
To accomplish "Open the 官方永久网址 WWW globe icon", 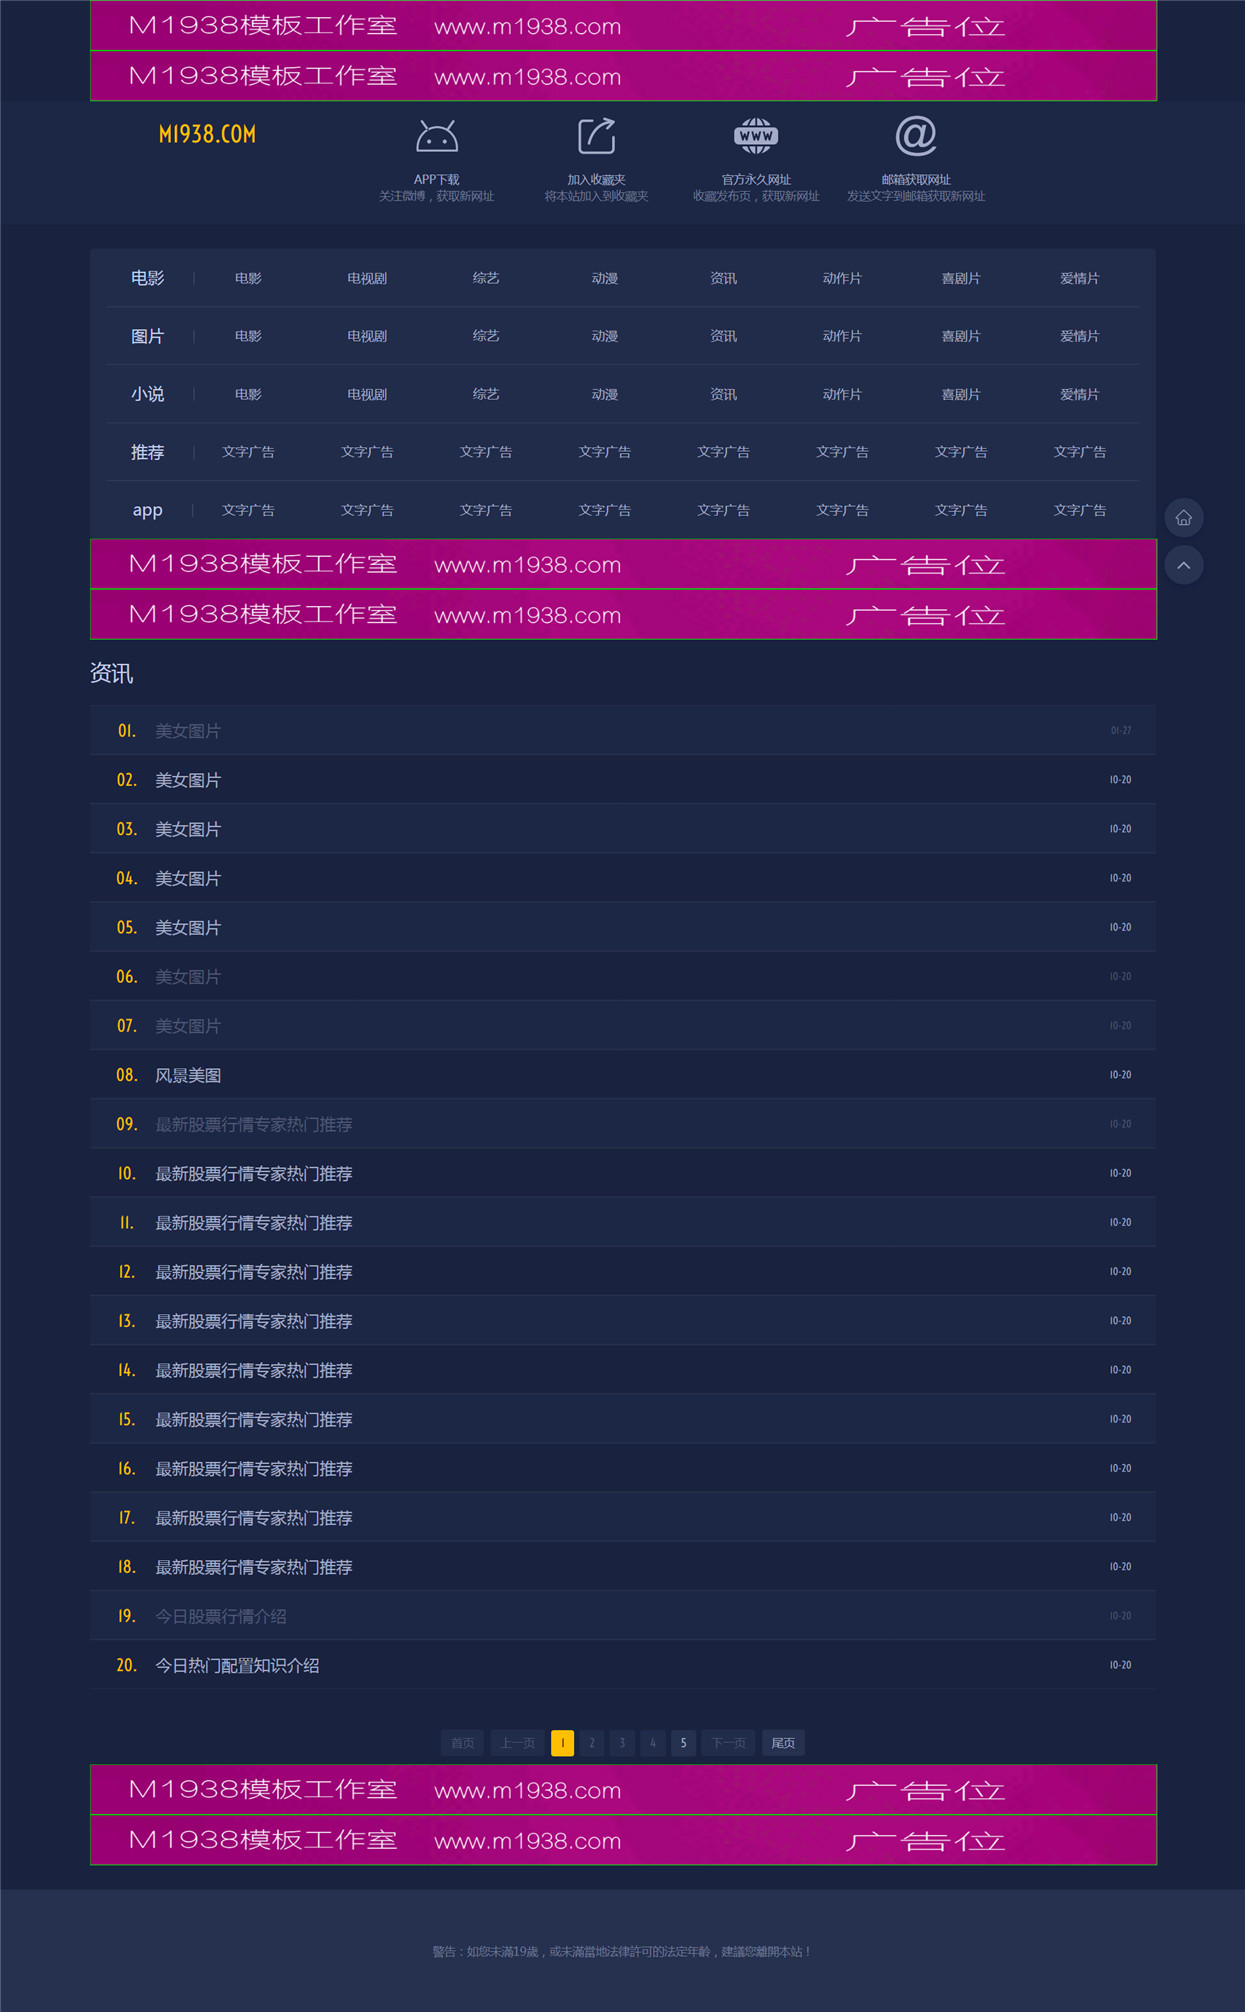I will 756,136.
